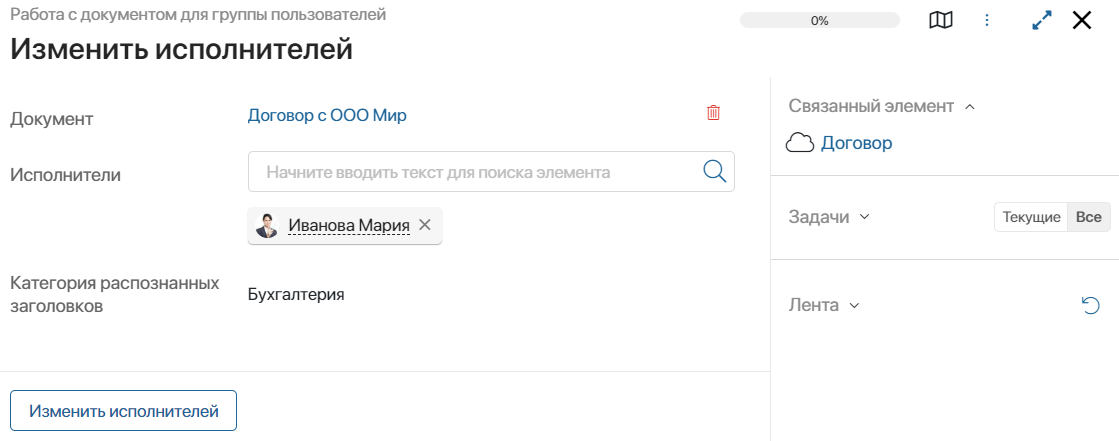Click the Иванова Мария name link
This screenshot has width=1119, height=441.
coord(349,225)
